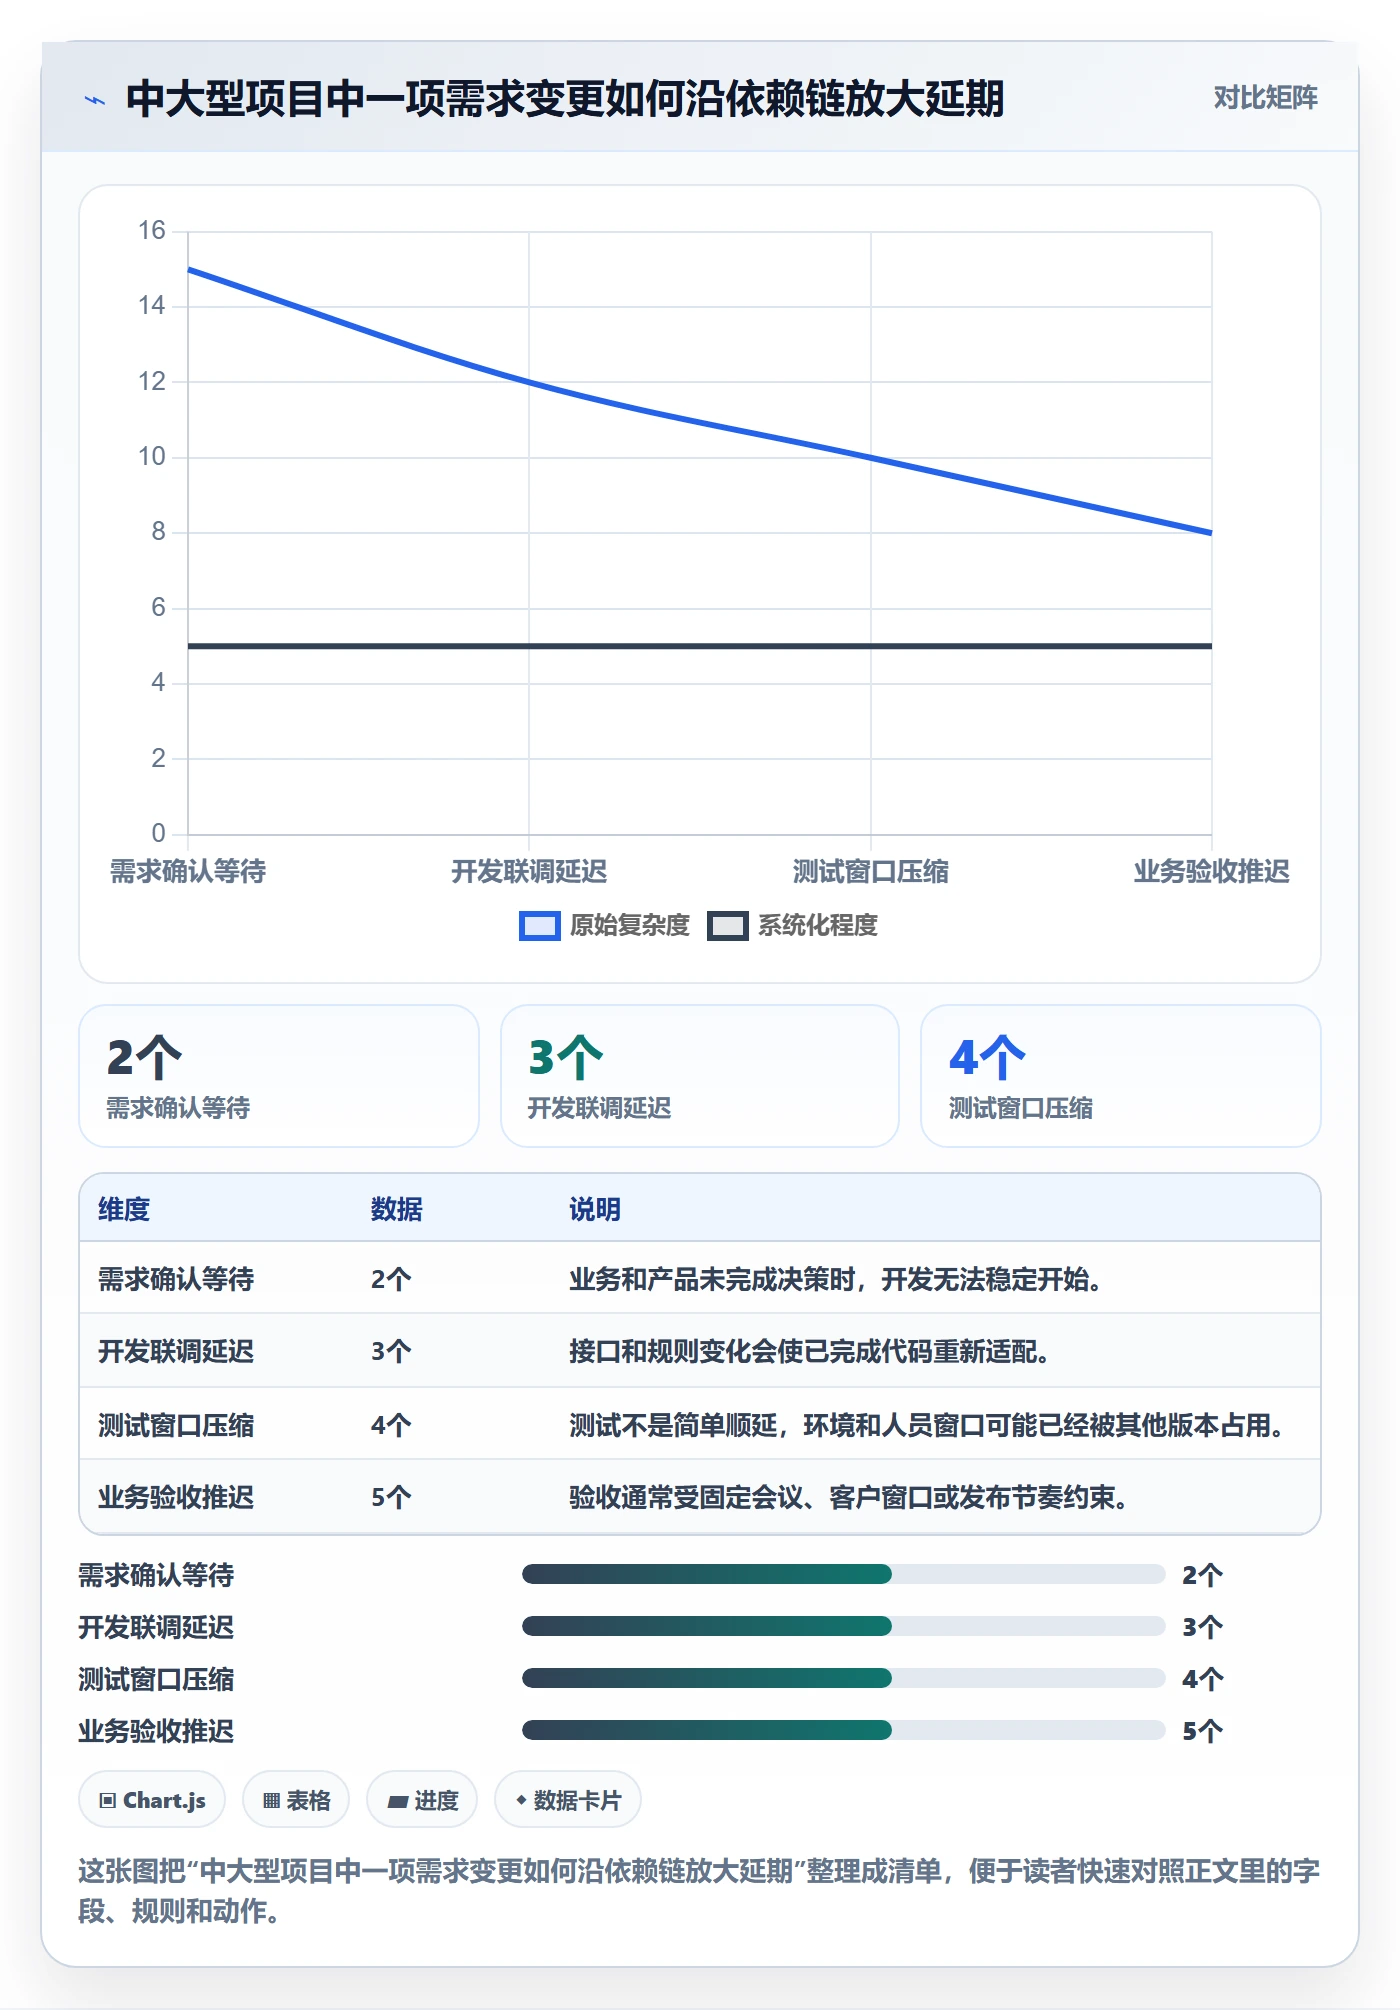Click the 数据 table column header
Image resolution: width=1400 pixels, height=2010 pixels.
[x=397, y=1210]
